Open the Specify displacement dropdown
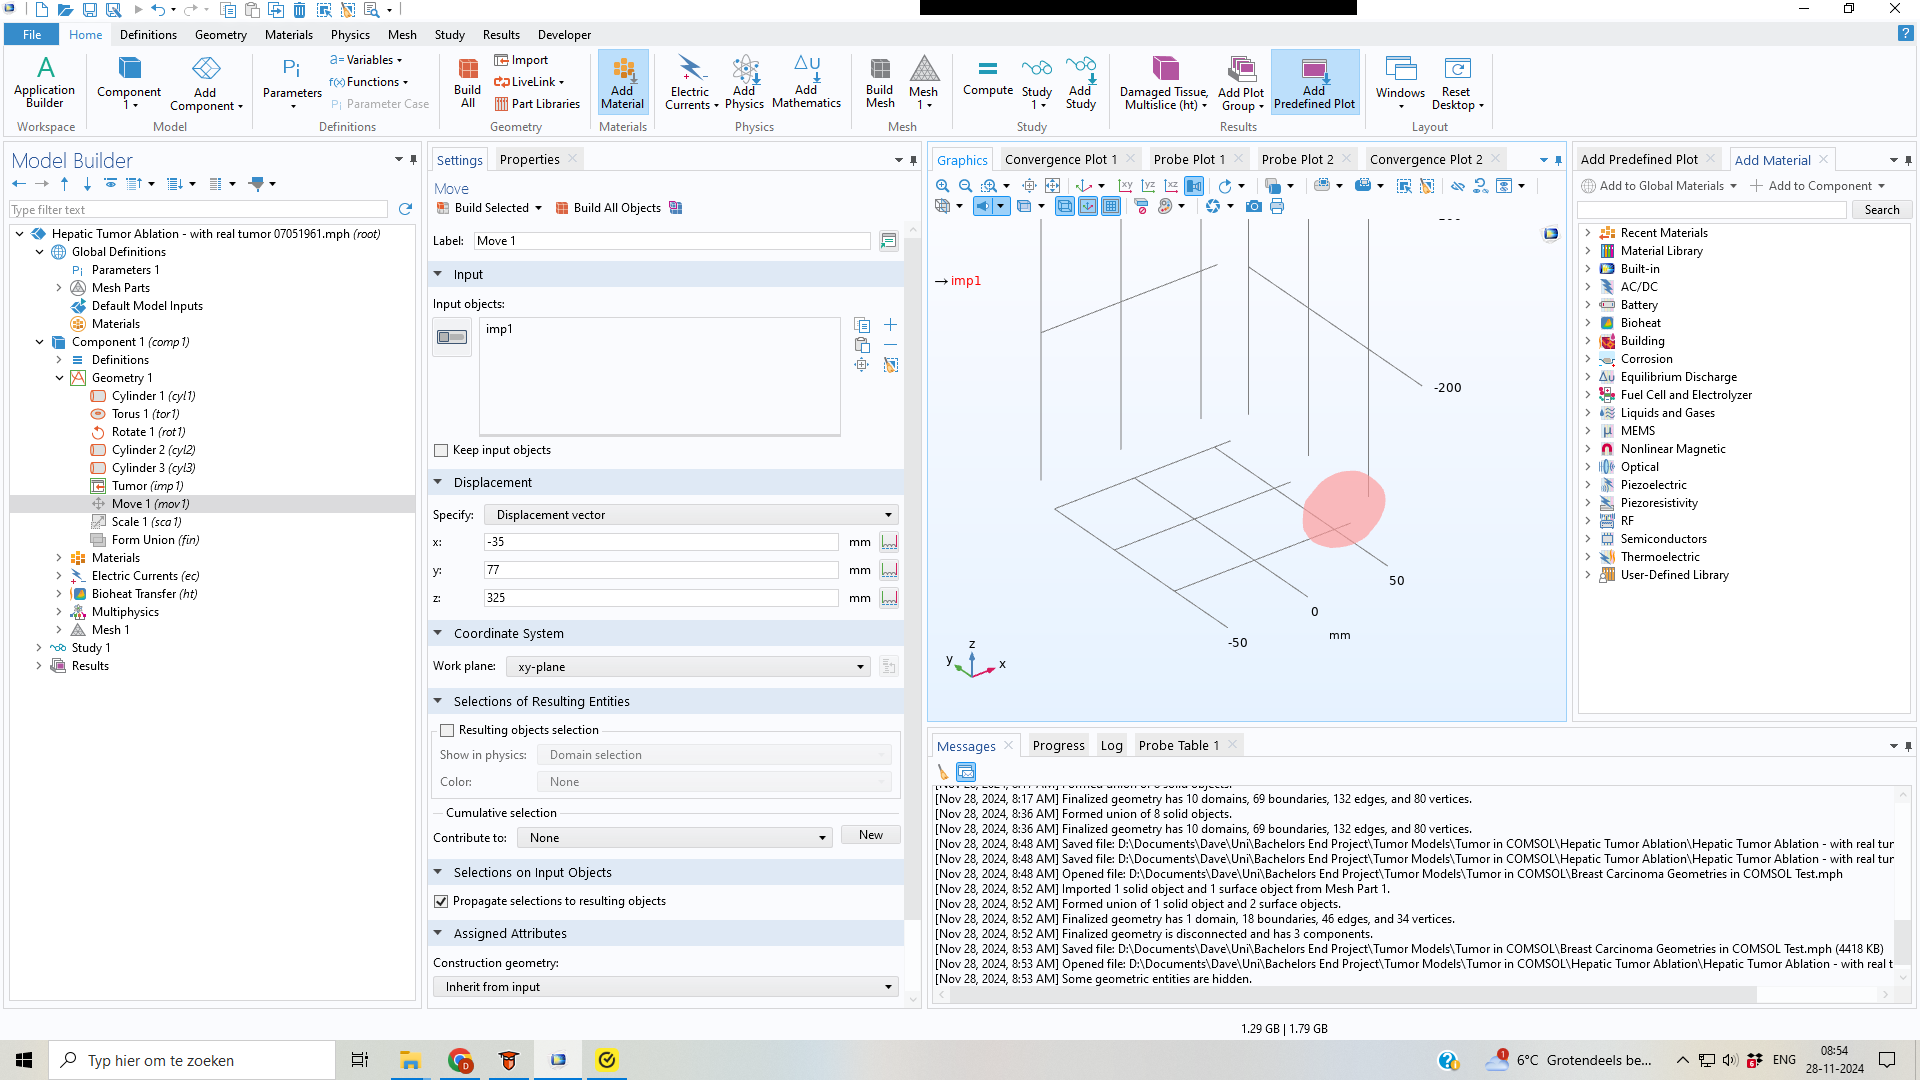 pyautogui.click(x=690, y=515)
